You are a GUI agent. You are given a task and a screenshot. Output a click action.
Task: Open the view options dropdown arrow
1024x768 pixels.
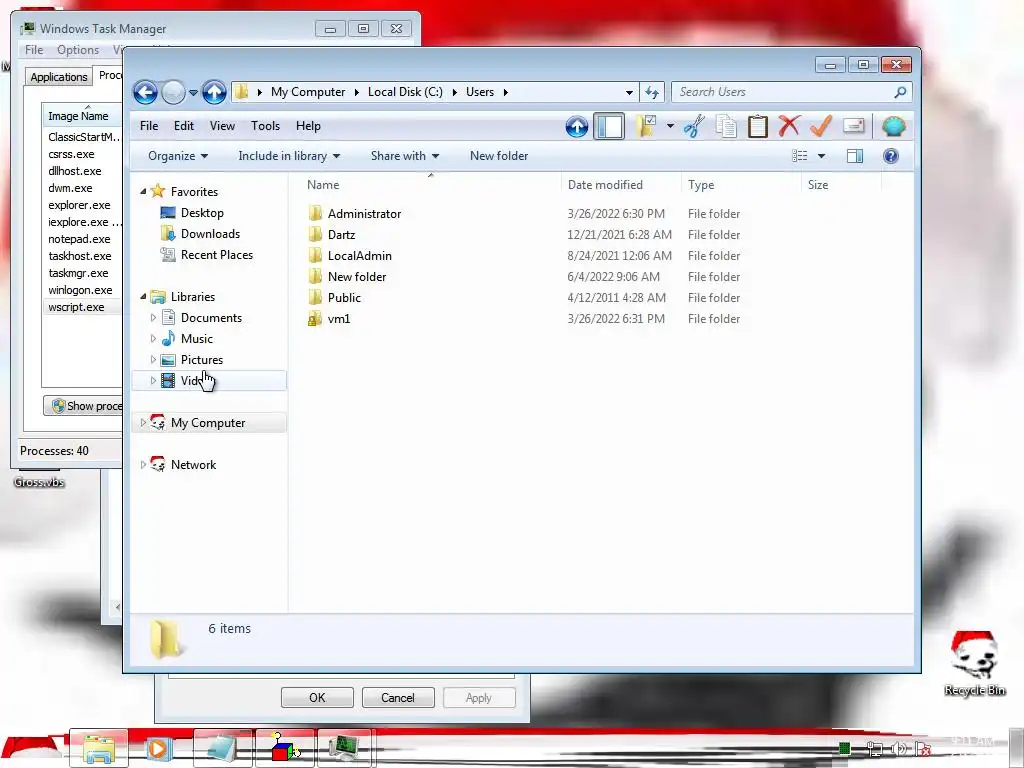tap(822, 156)
